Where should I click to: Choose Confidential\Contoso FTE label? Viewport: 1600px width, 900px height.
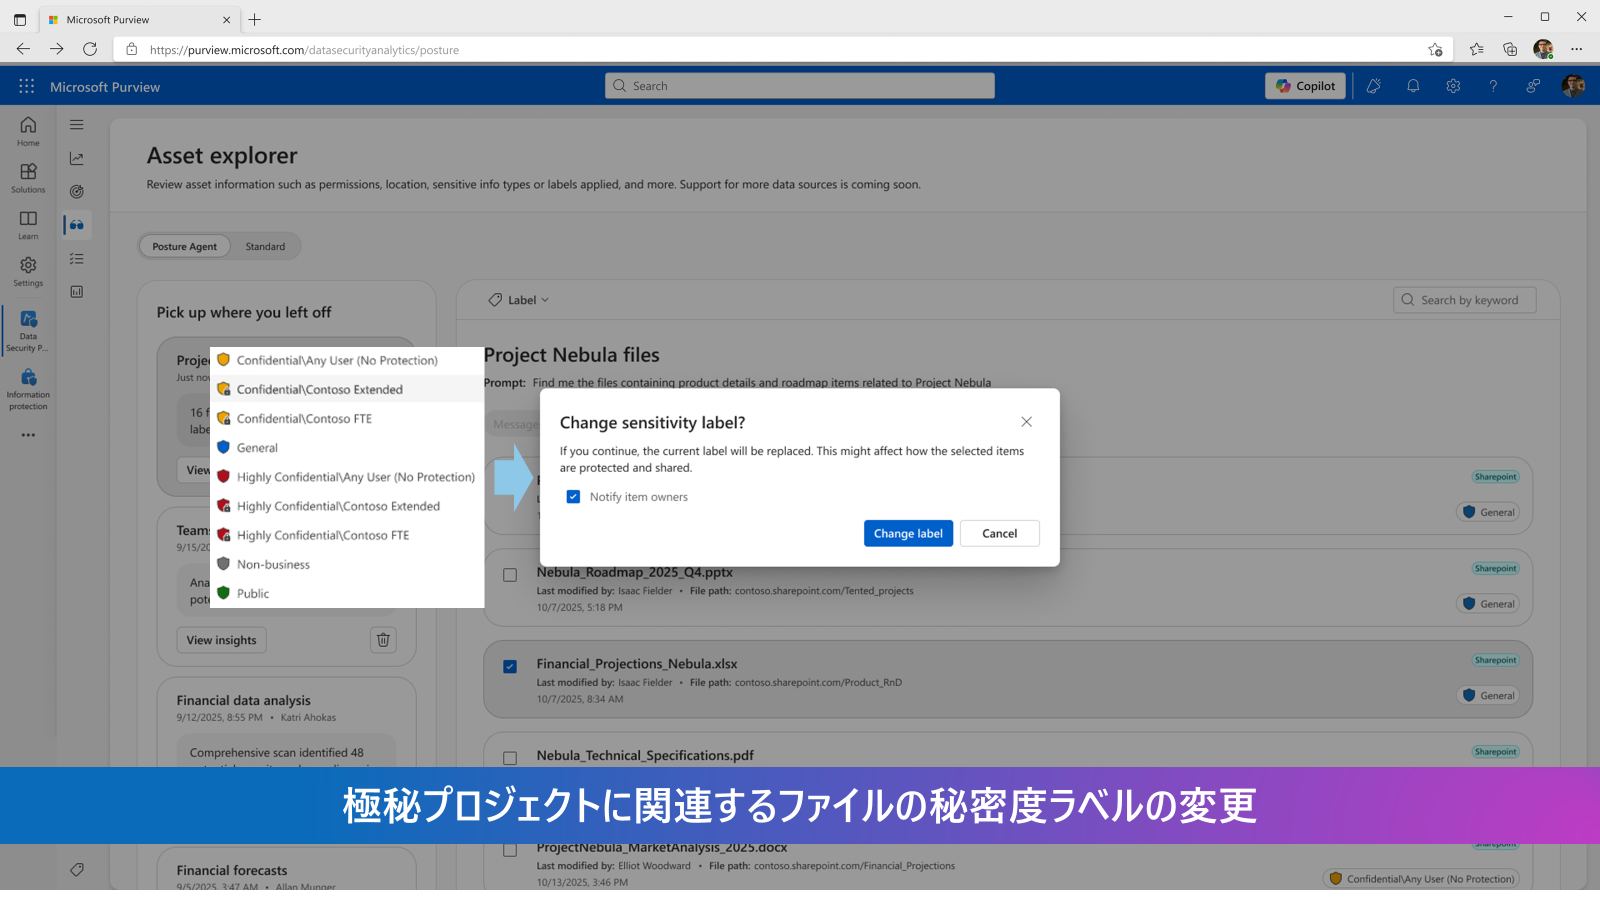pyautogui.click(x=347, y=418)
